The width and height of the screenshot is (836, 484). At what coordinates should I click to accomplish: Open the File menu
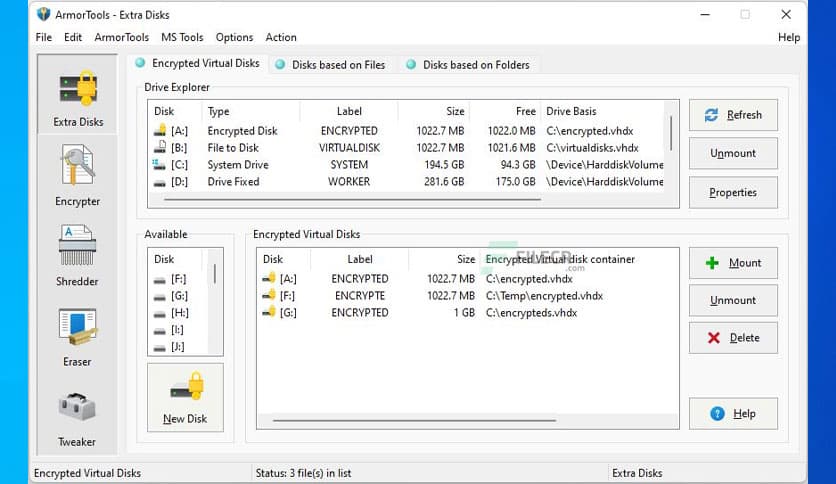44,37
